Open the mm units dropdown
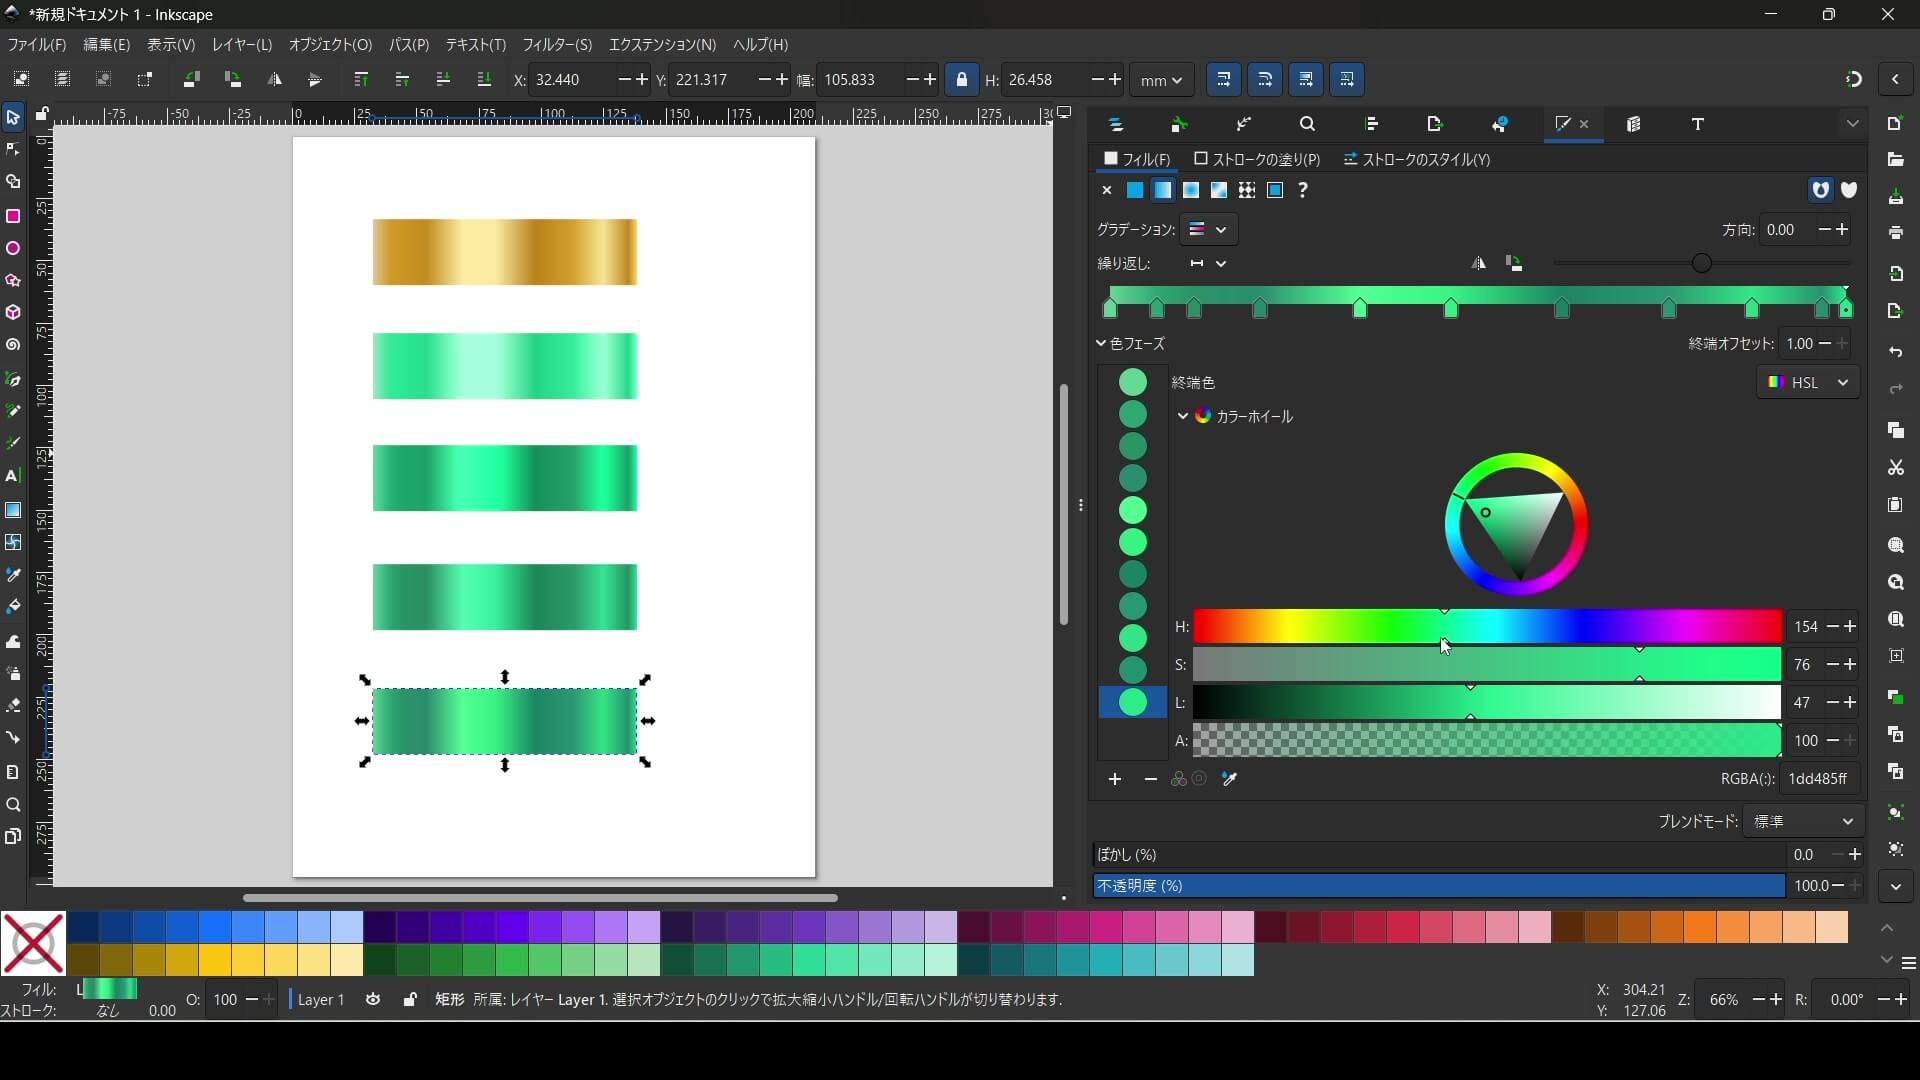Image resolution: width=1920 pixels, height=1080 pixels. tap(1161, 80)
